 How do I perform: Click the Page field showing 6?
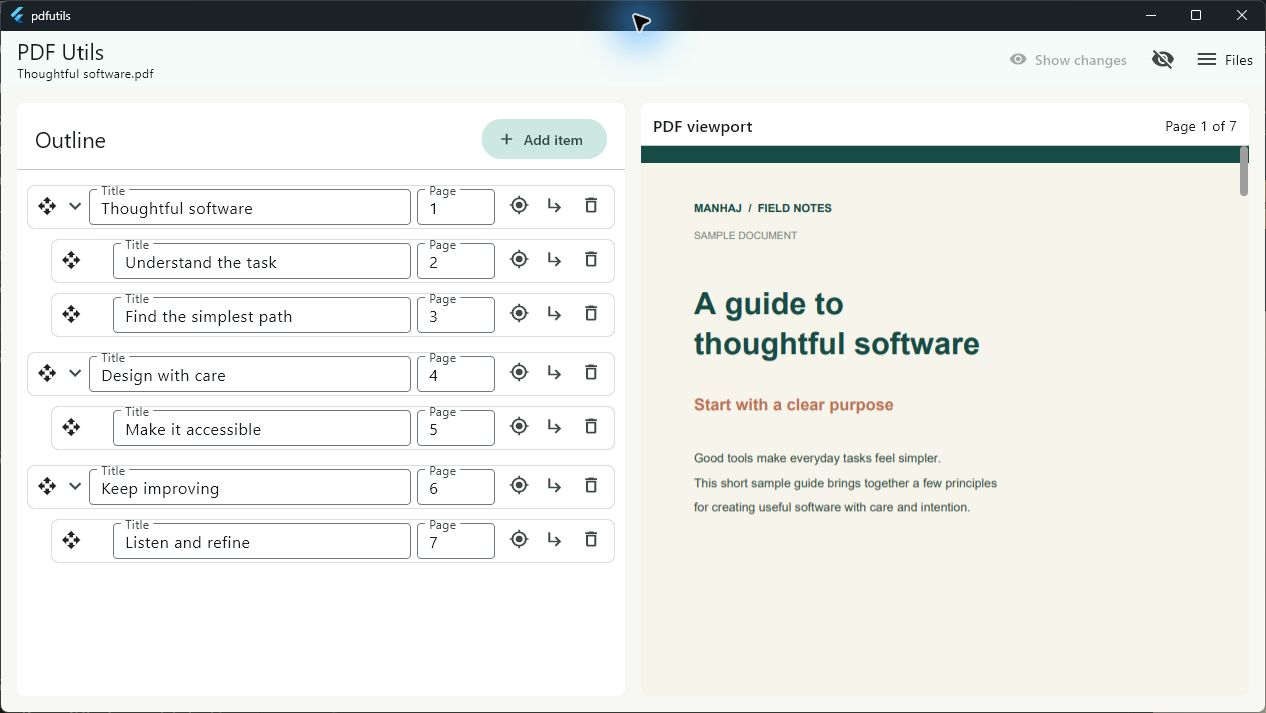coord(456,487)
